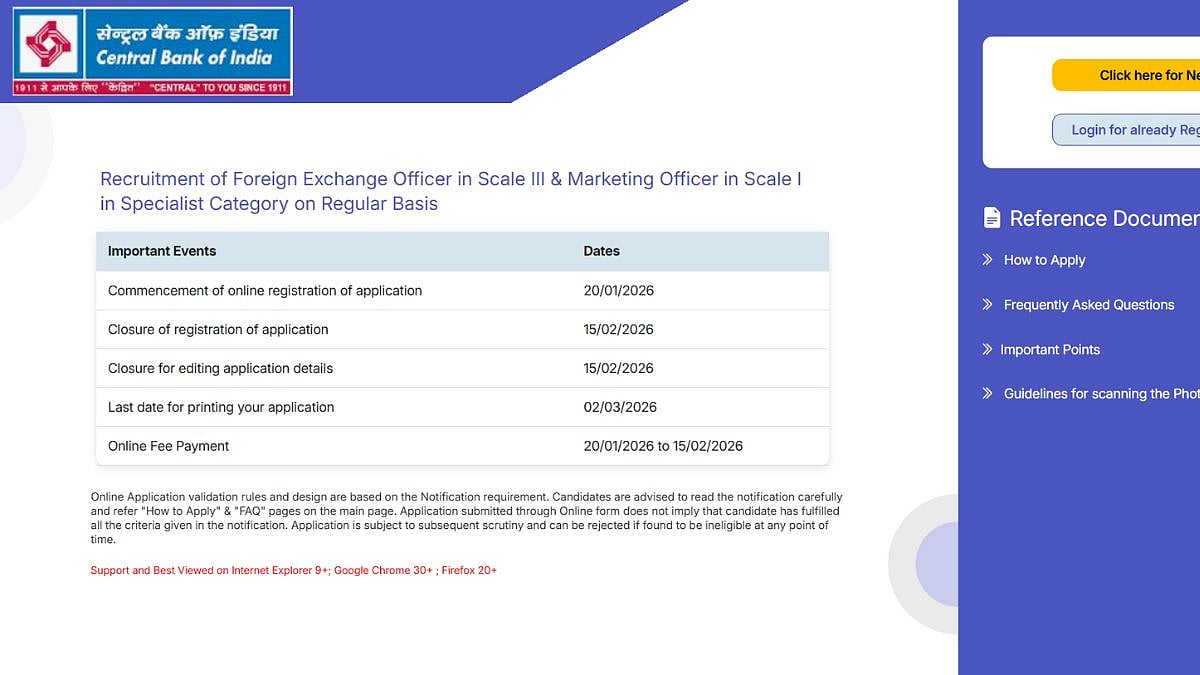The height and width of the screenshot is (675, 1200).
Task: Click the Dates column header
Action: tap(601, 251)
